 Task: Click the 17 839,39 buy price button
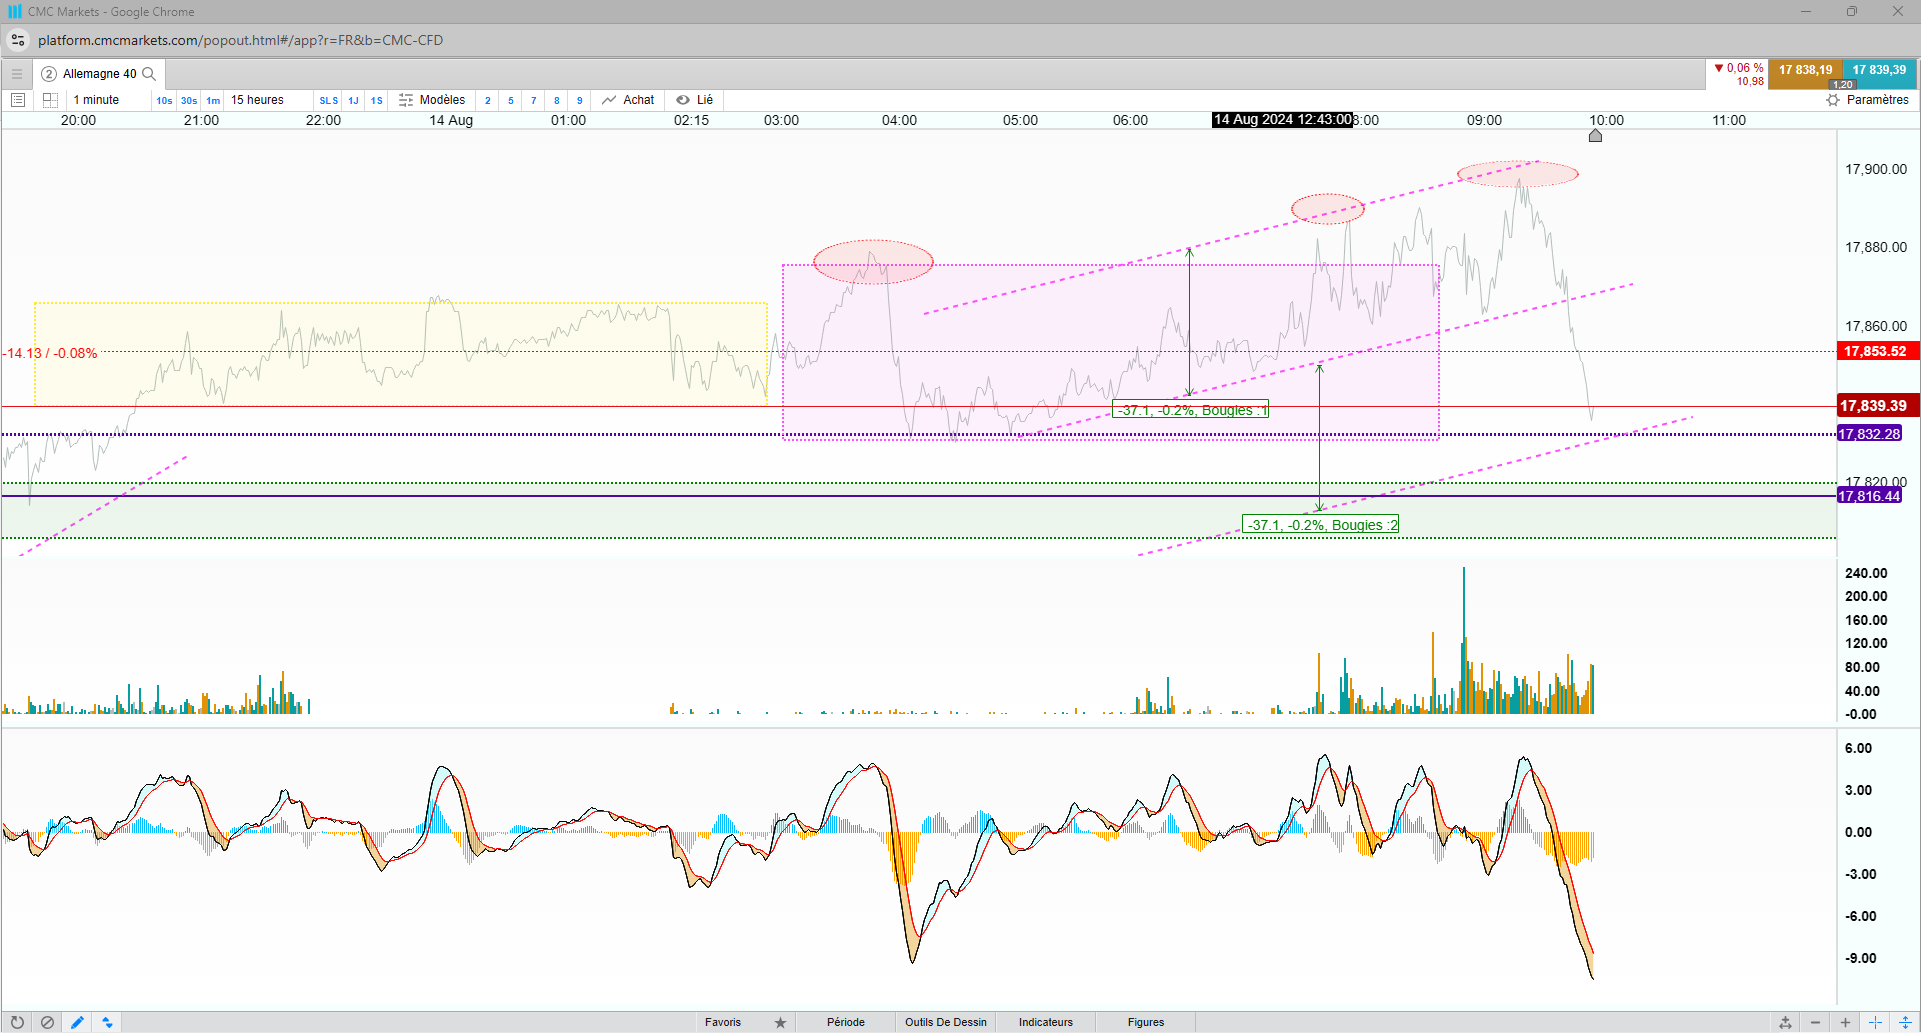pyautogui.click(x=1879, y=70)
